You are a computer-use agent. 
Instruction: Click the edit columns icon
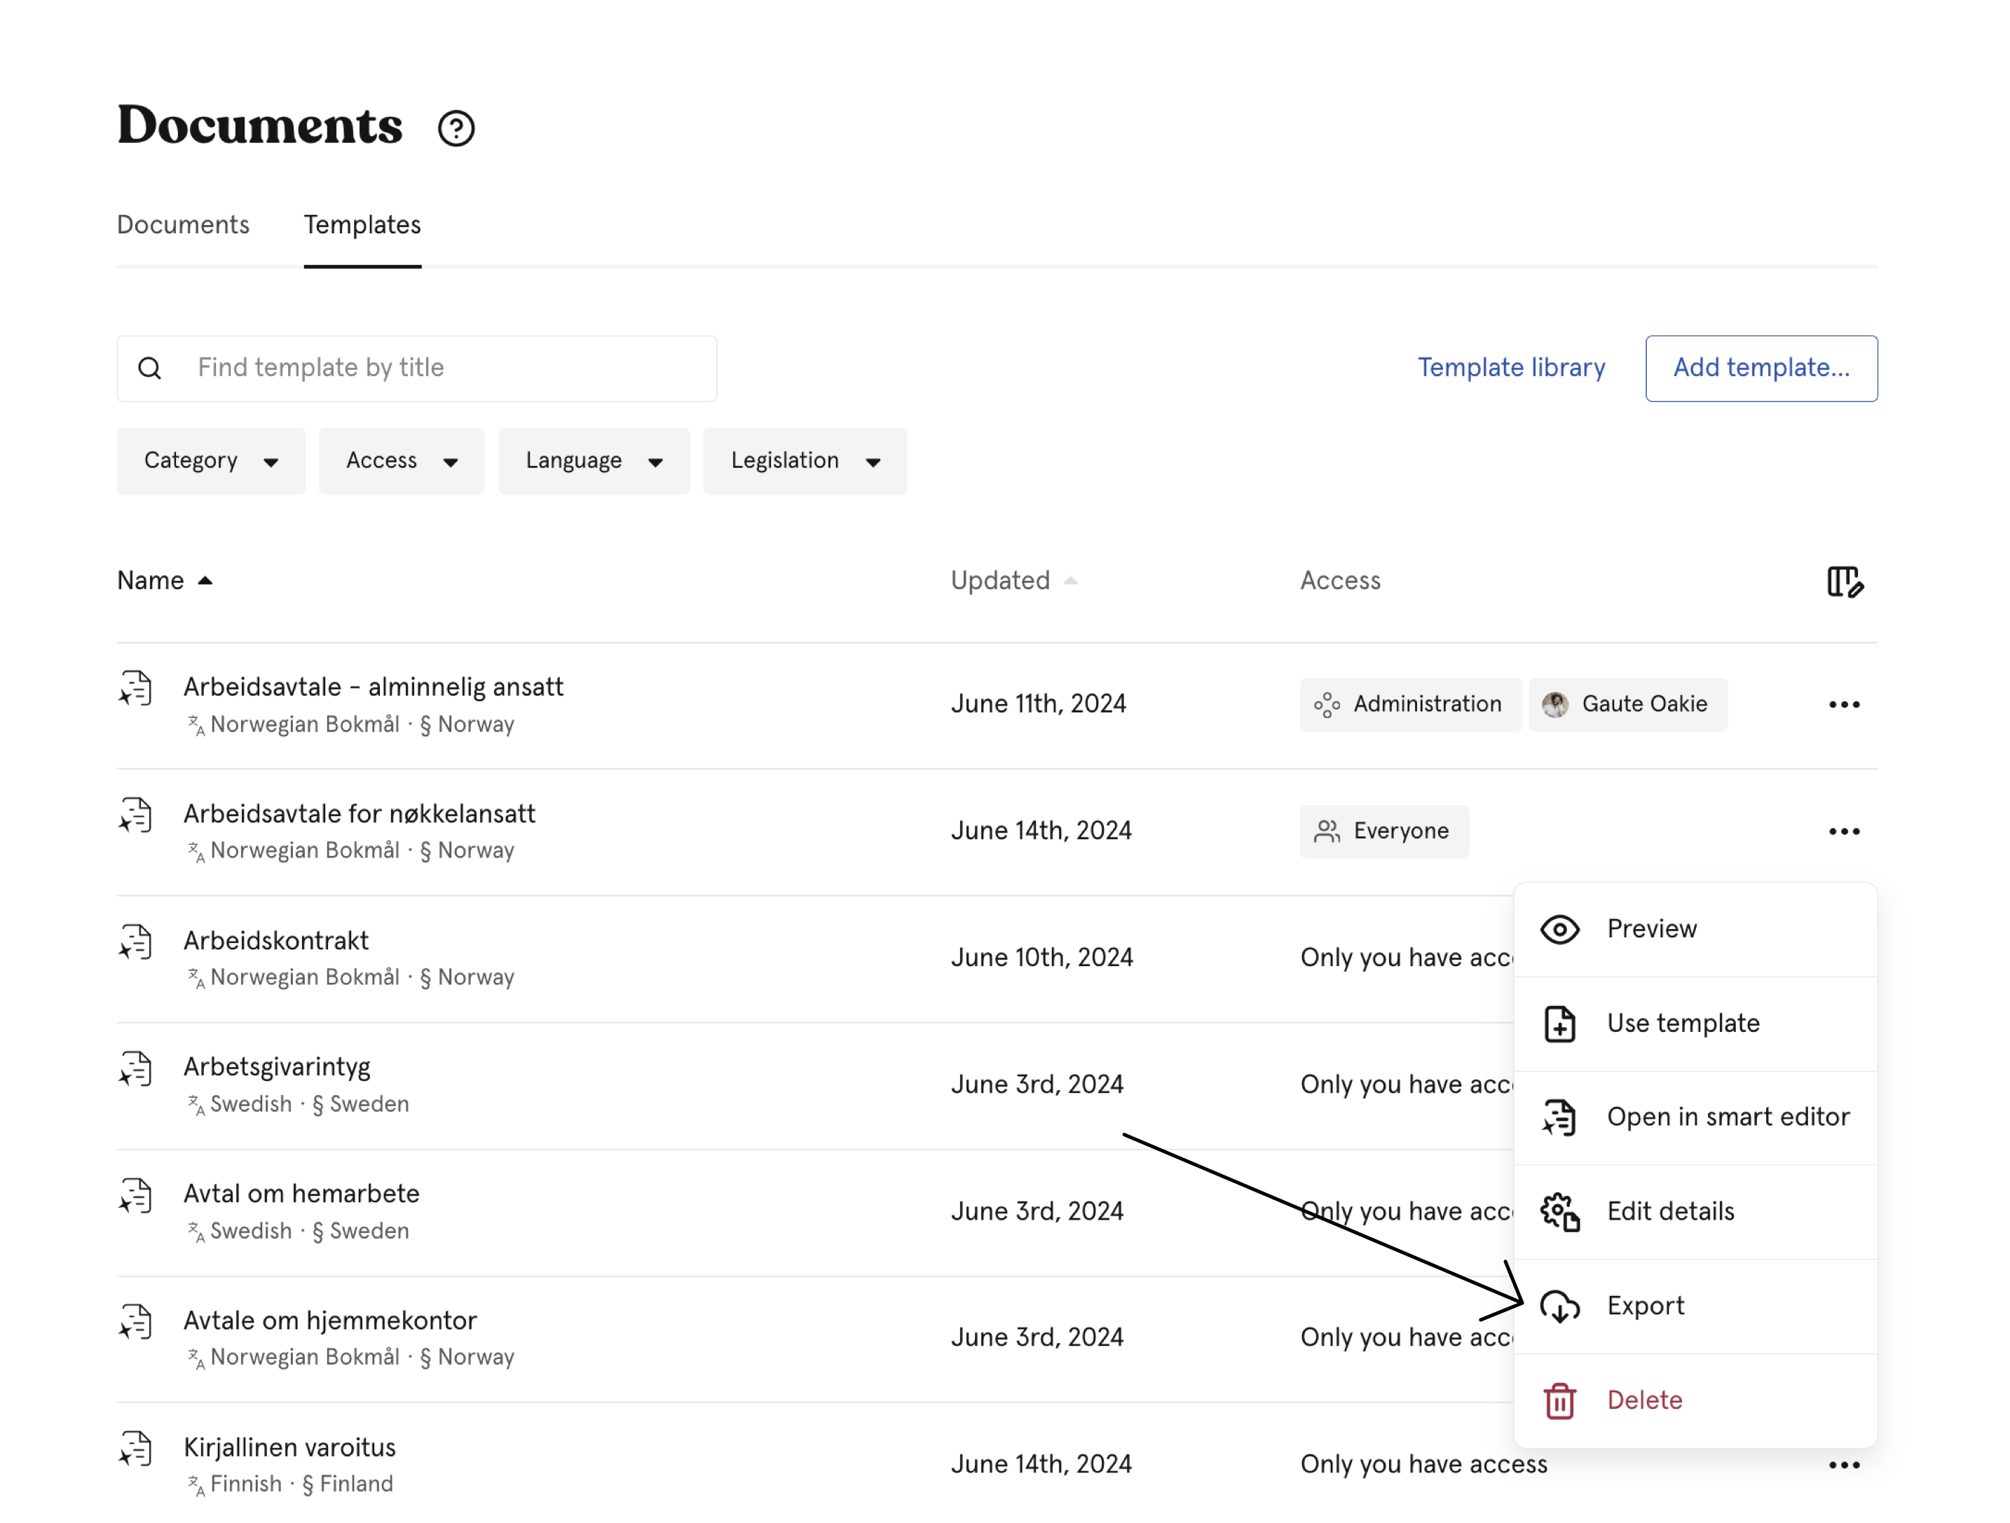pos(1844,582)
